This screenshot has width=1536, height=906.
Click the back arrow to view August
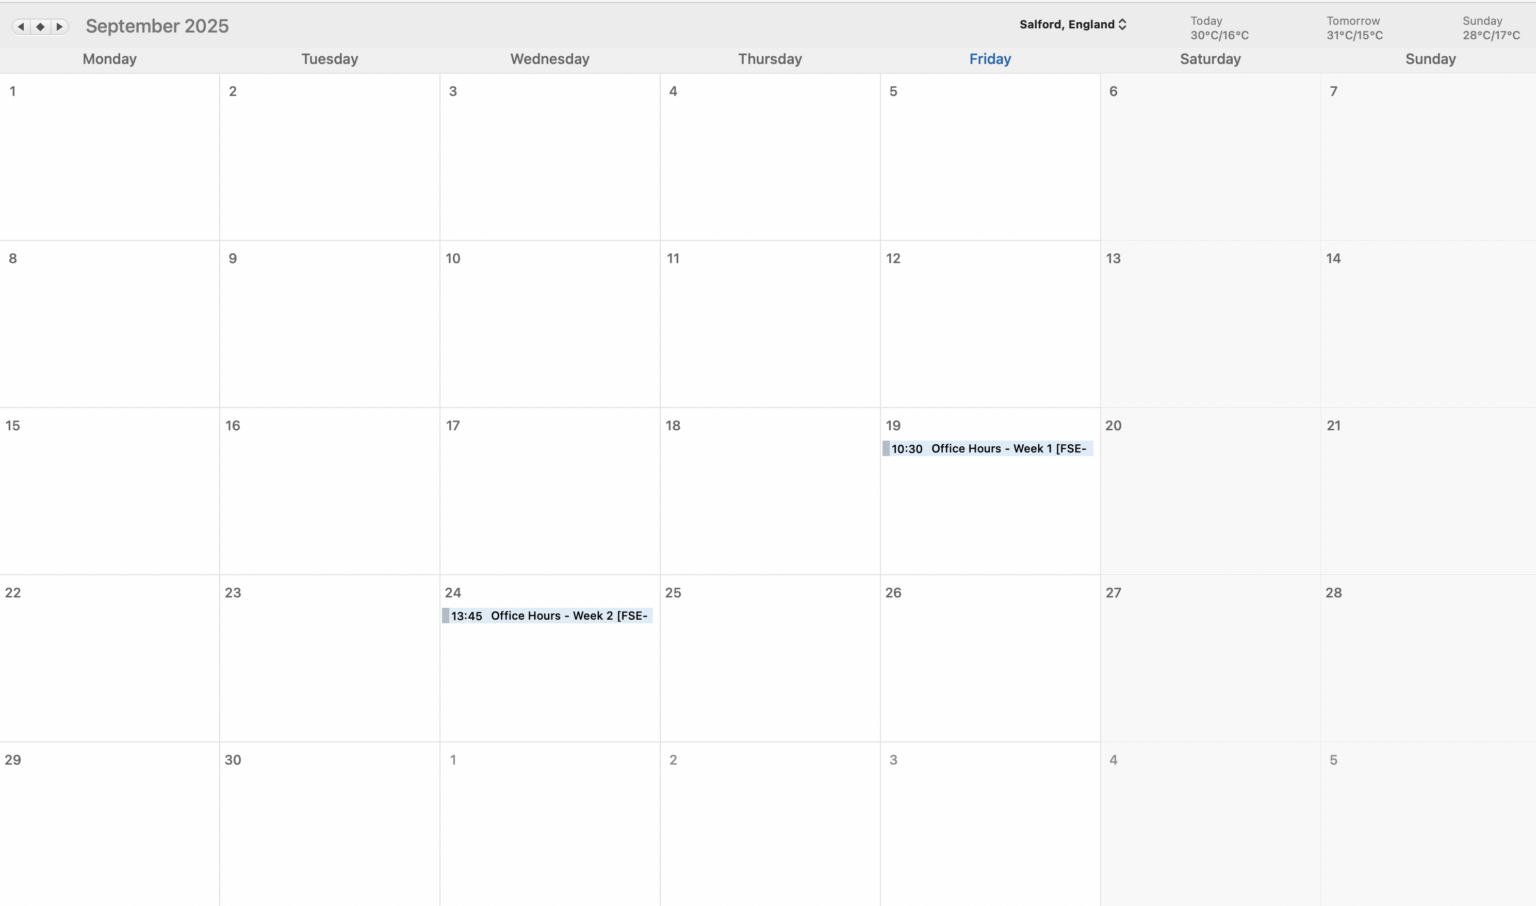click(21, 26)
